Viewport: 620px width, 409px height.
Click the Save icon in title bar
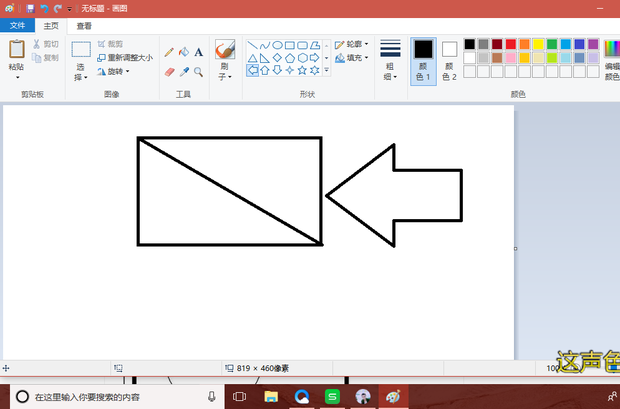[30, 8]
